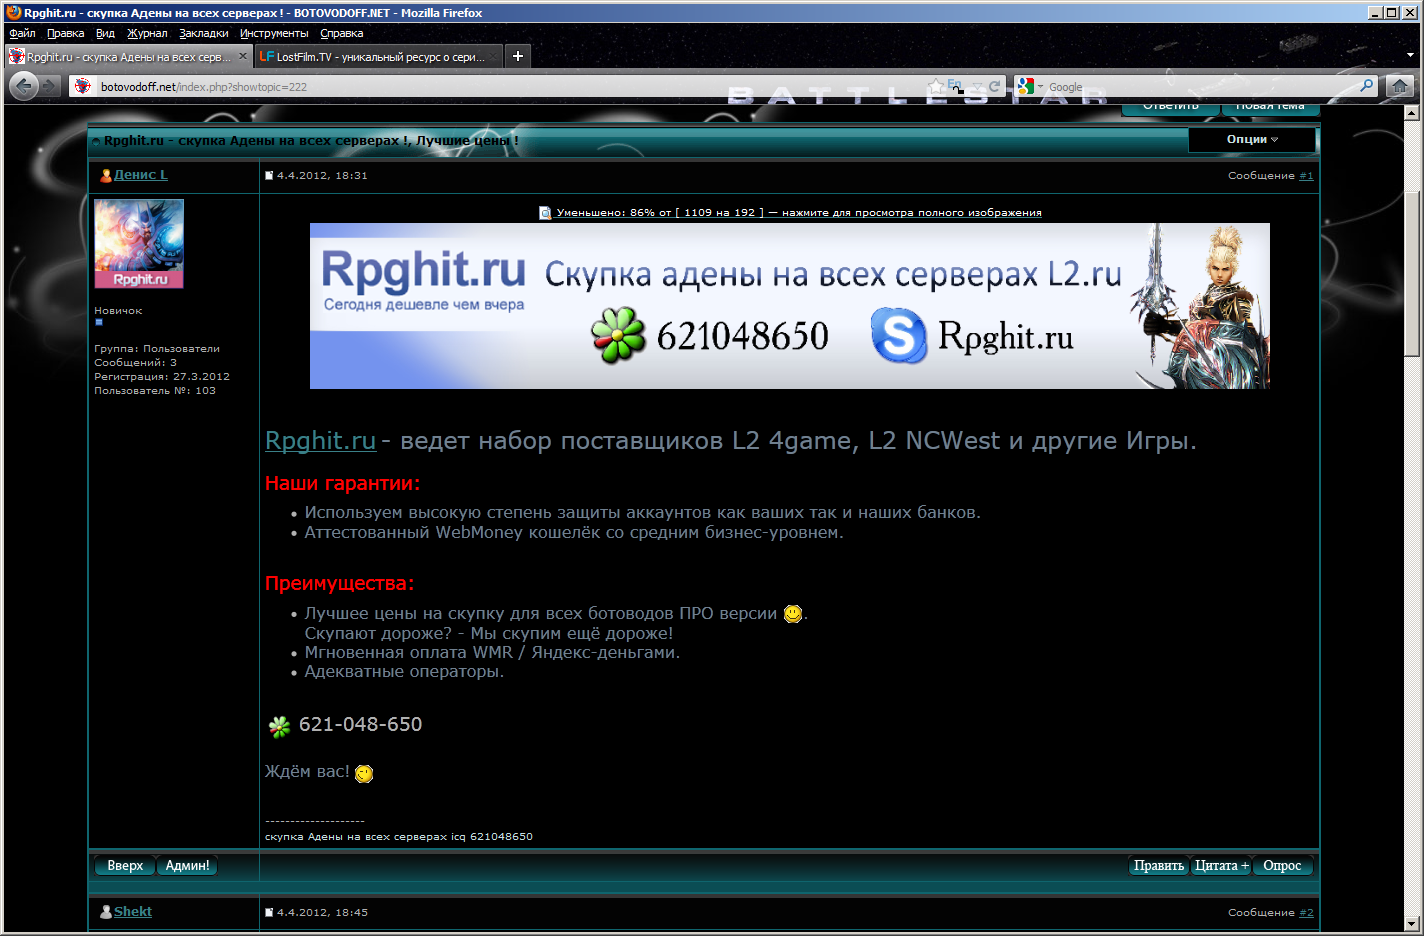Expand the Опции dropdown
This screenshot has height=936, width=1424.
click(1252, 139)
